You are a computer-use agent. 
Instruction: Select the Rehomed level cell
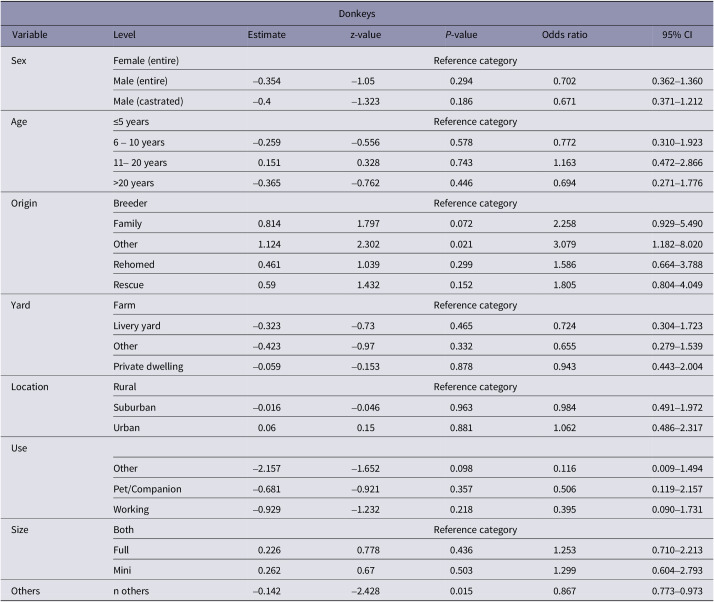pyautogui.click(x=134, y=265)
